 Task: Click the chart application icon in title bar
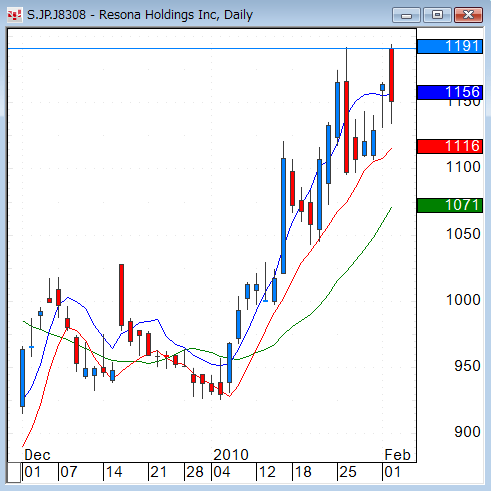click(14, 15)
